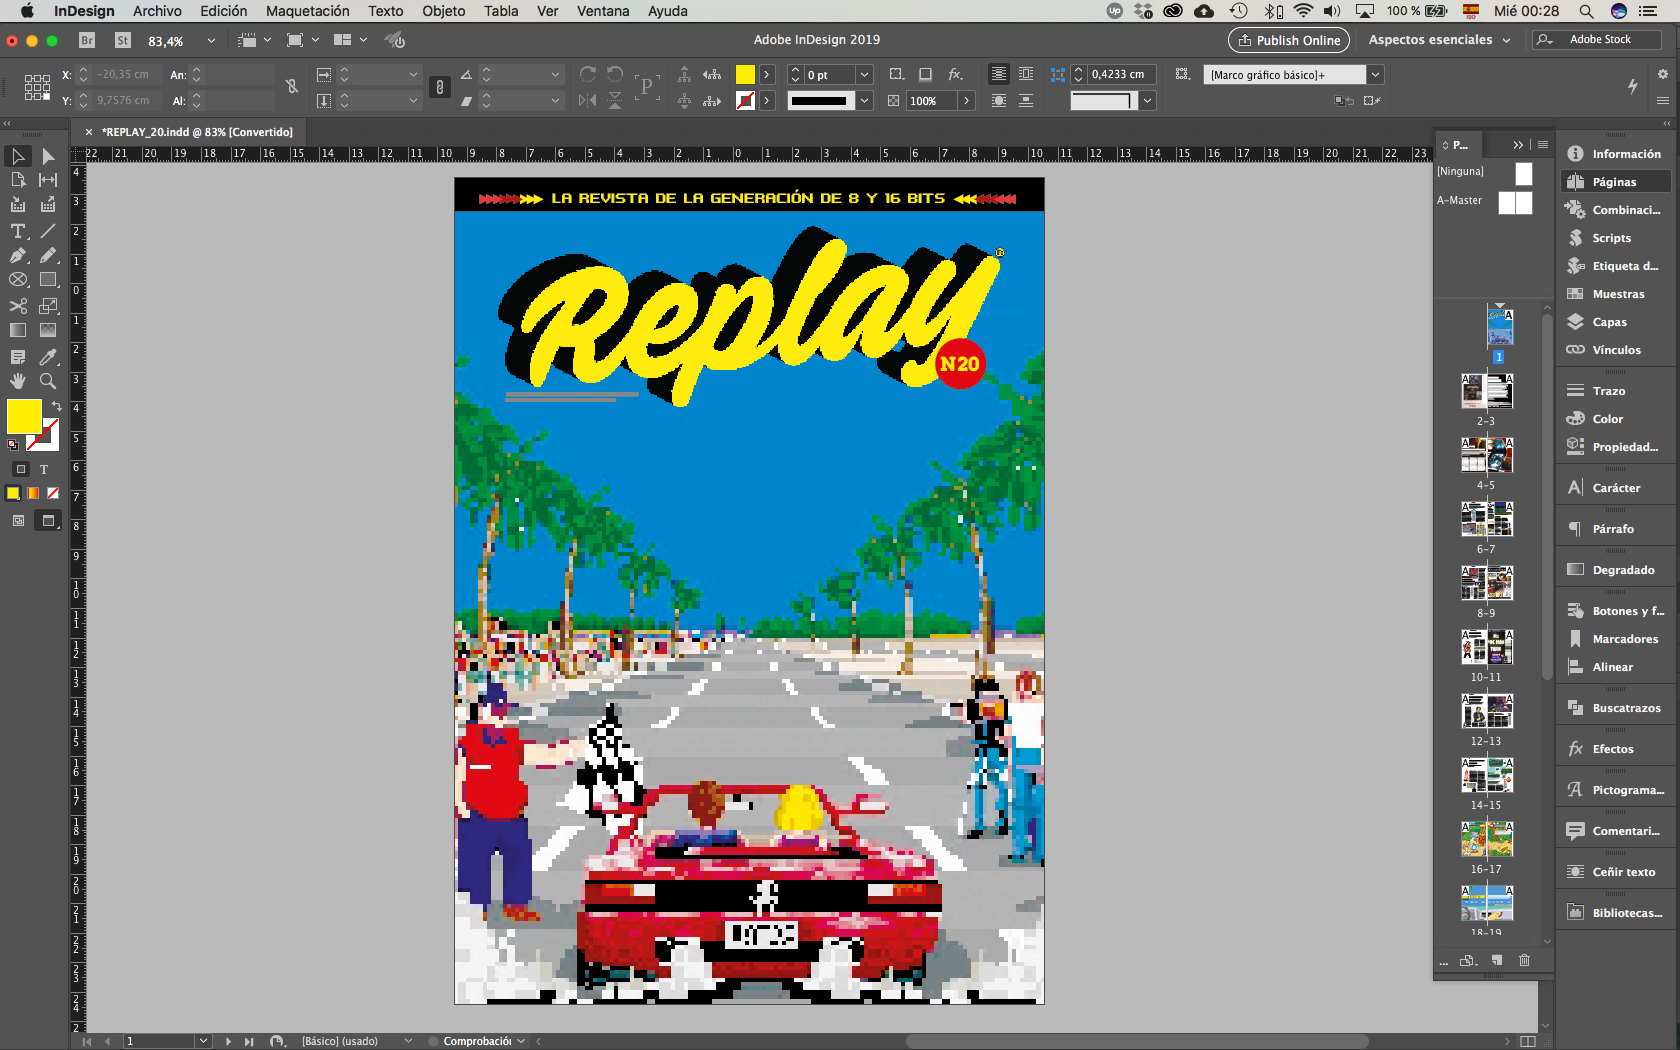1680x1050 pixels.
Task: Activate the Zoom tool
Action: [48, 381]
